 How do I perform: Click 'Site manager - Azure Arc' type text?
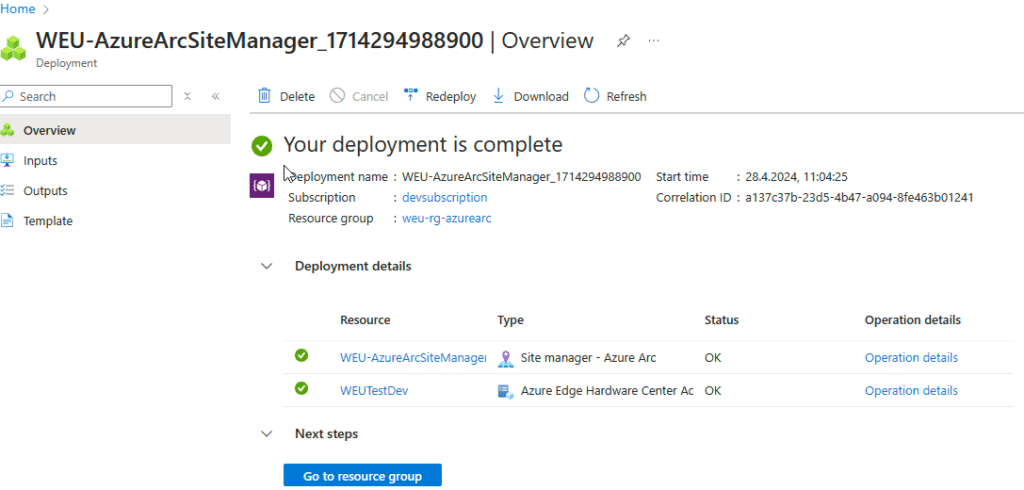click(x=588, y=358)
